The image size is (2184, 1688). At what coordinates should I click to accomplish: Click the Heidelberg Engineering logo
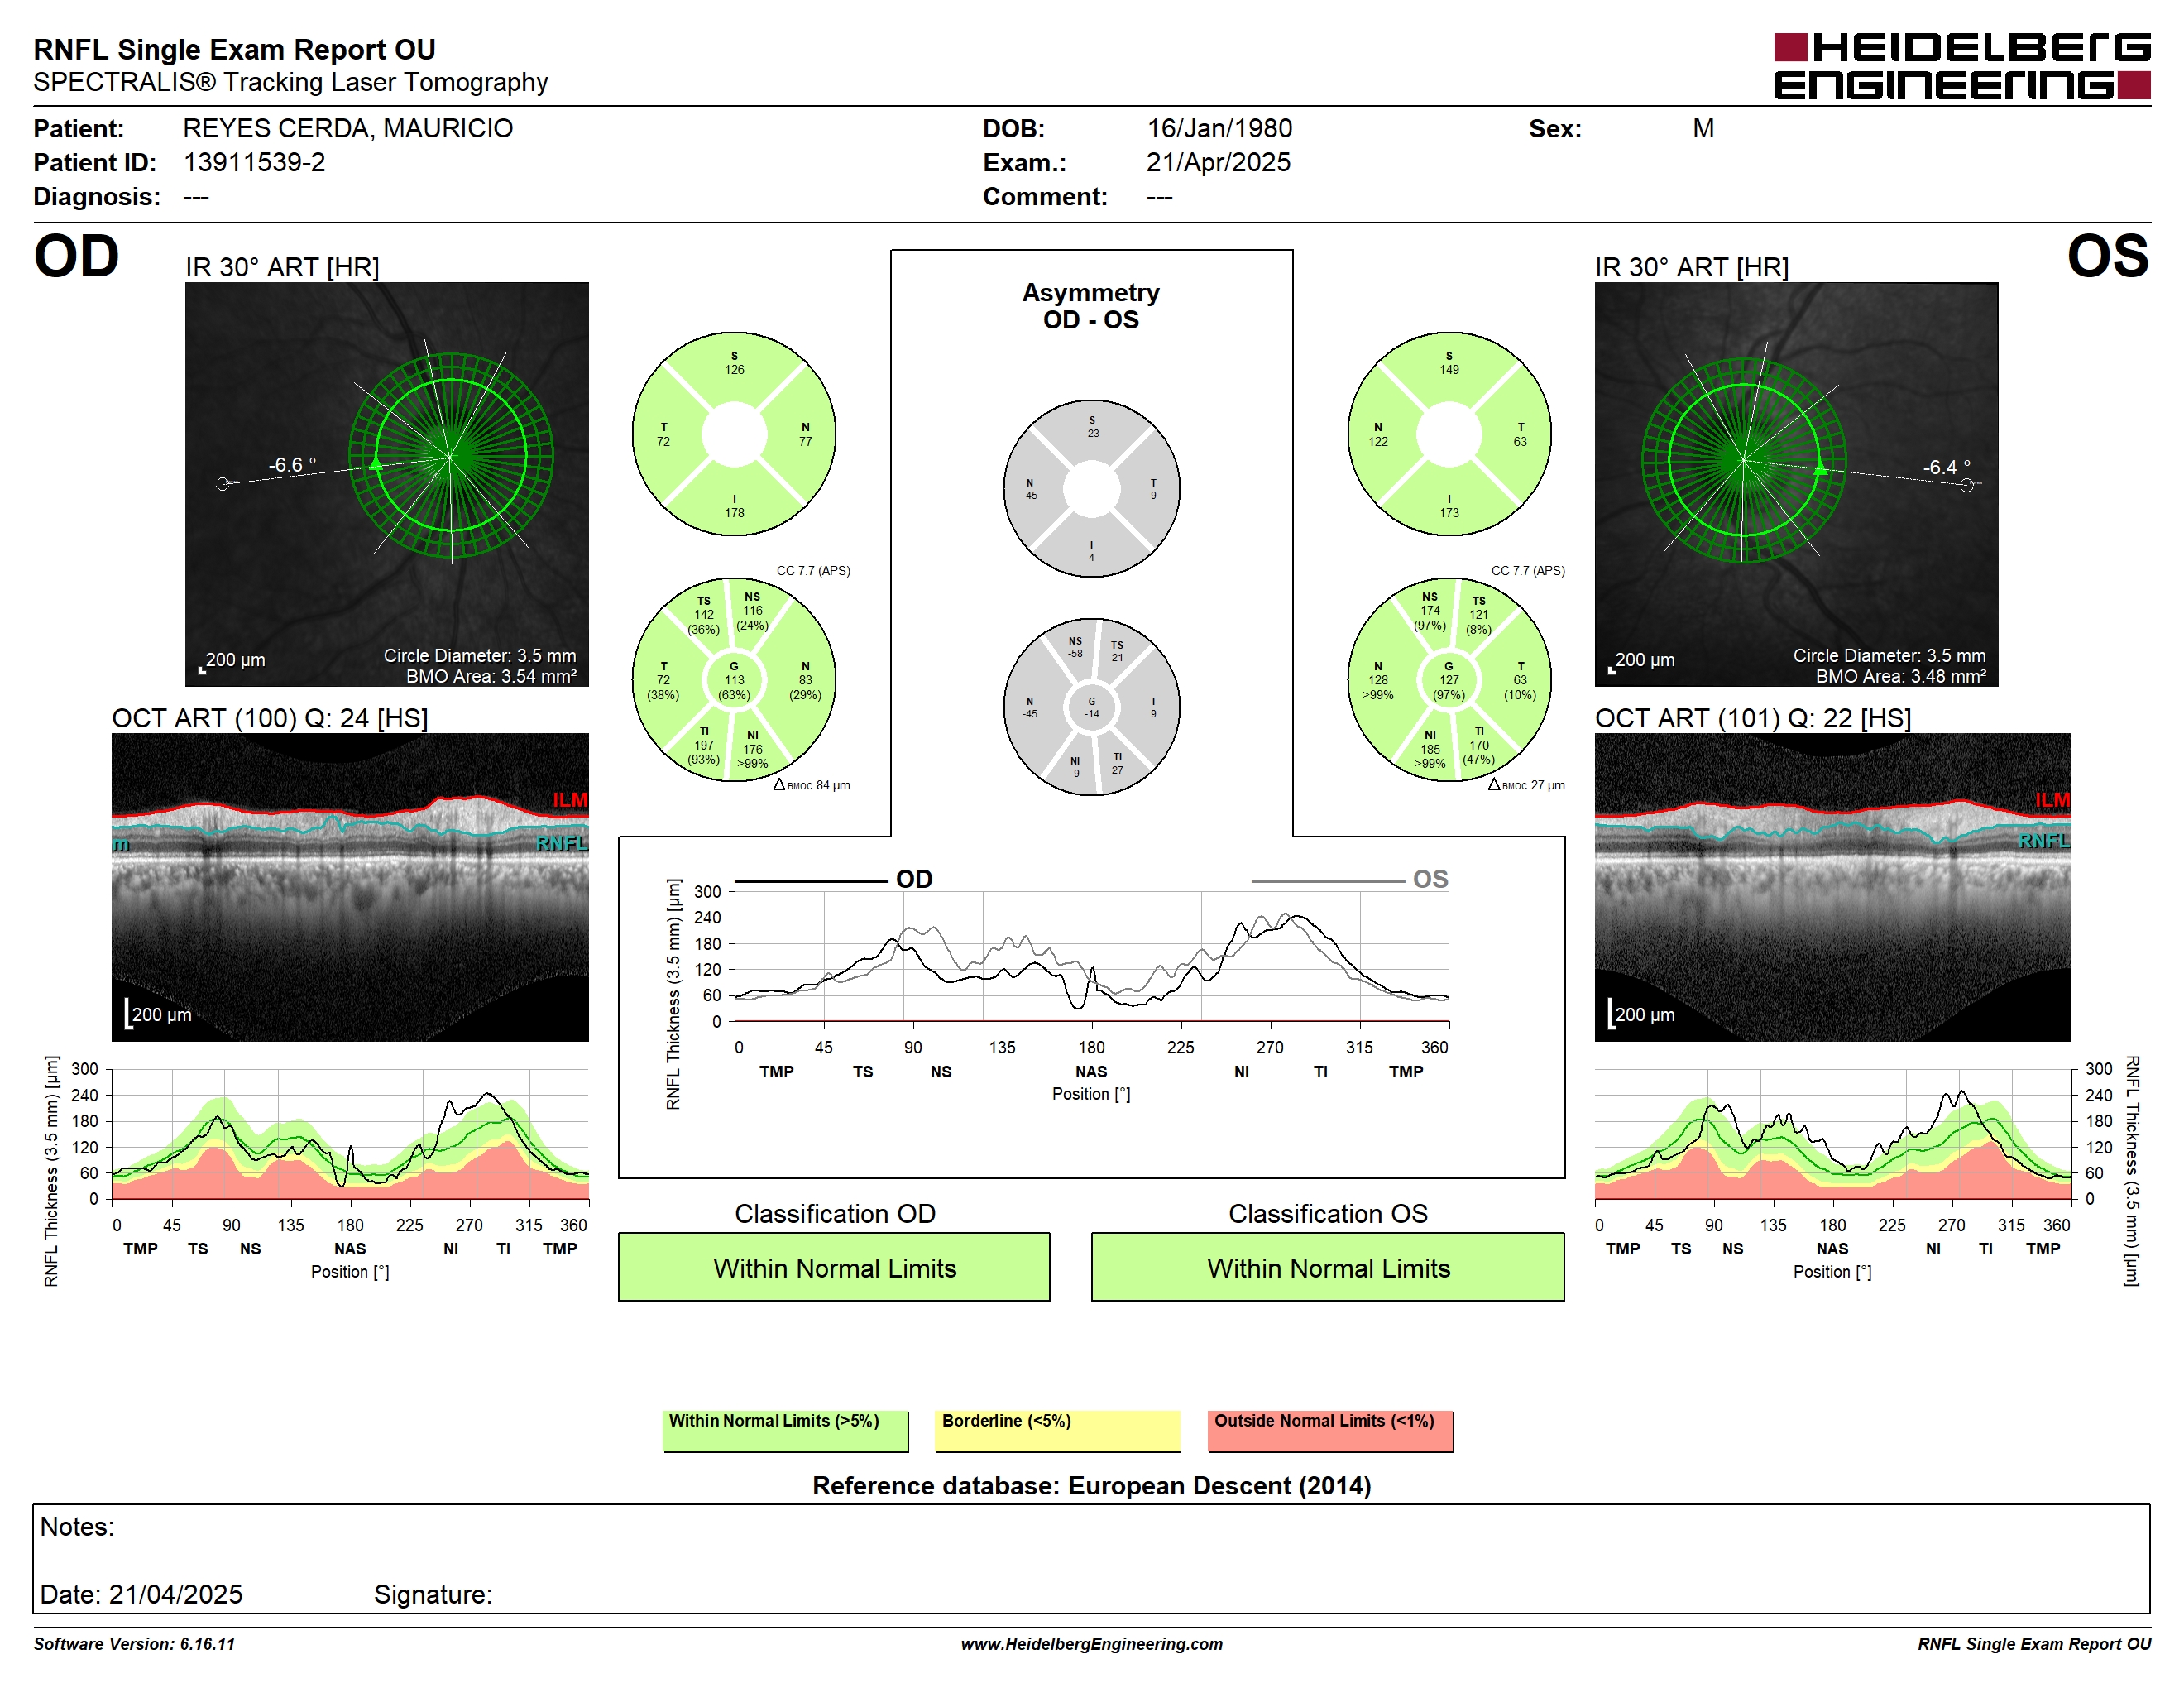[x=1961, y=66]
